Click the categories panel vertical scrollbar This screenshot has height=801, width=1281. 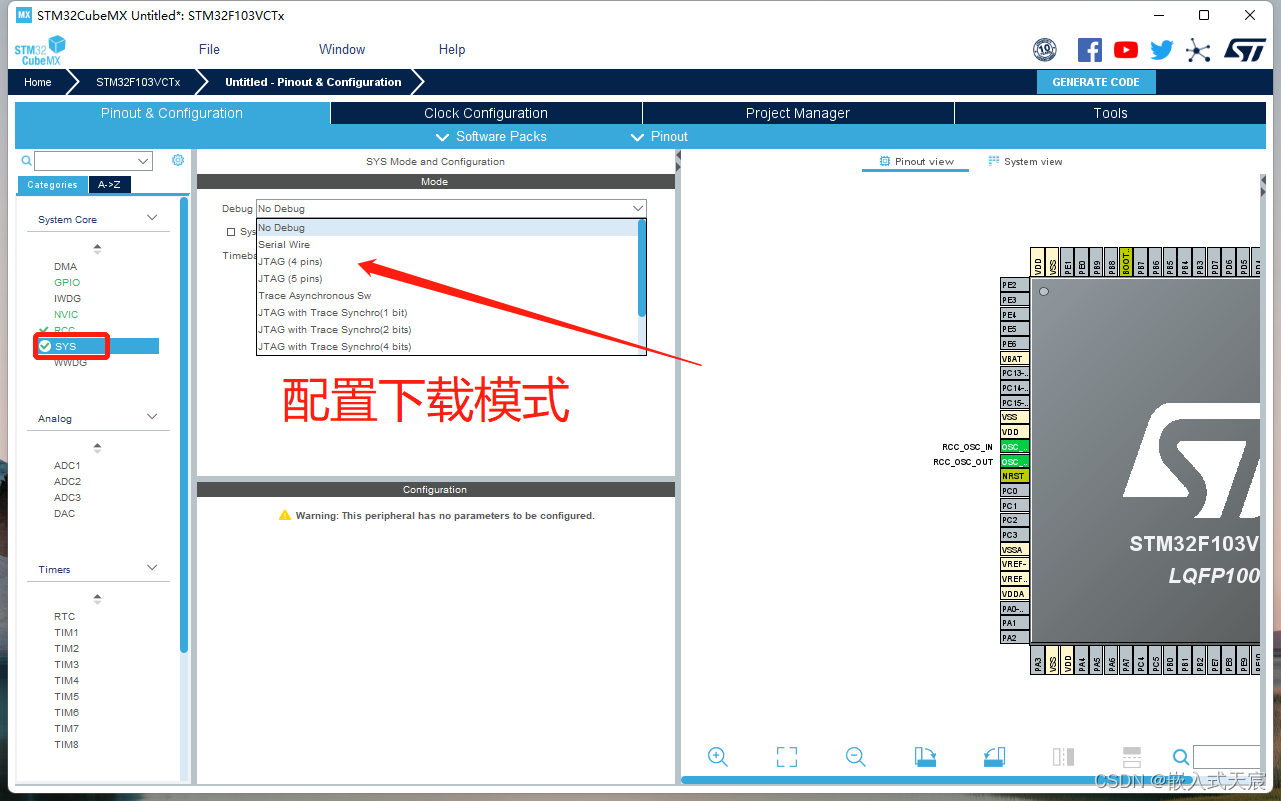pyautogui.click(x=184, y=425)
